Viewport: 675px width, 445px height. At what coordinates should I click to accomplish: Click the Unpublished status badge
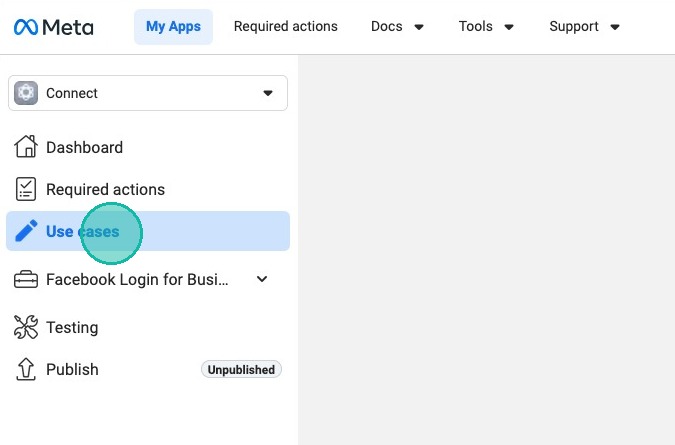(x=241, y=370)
